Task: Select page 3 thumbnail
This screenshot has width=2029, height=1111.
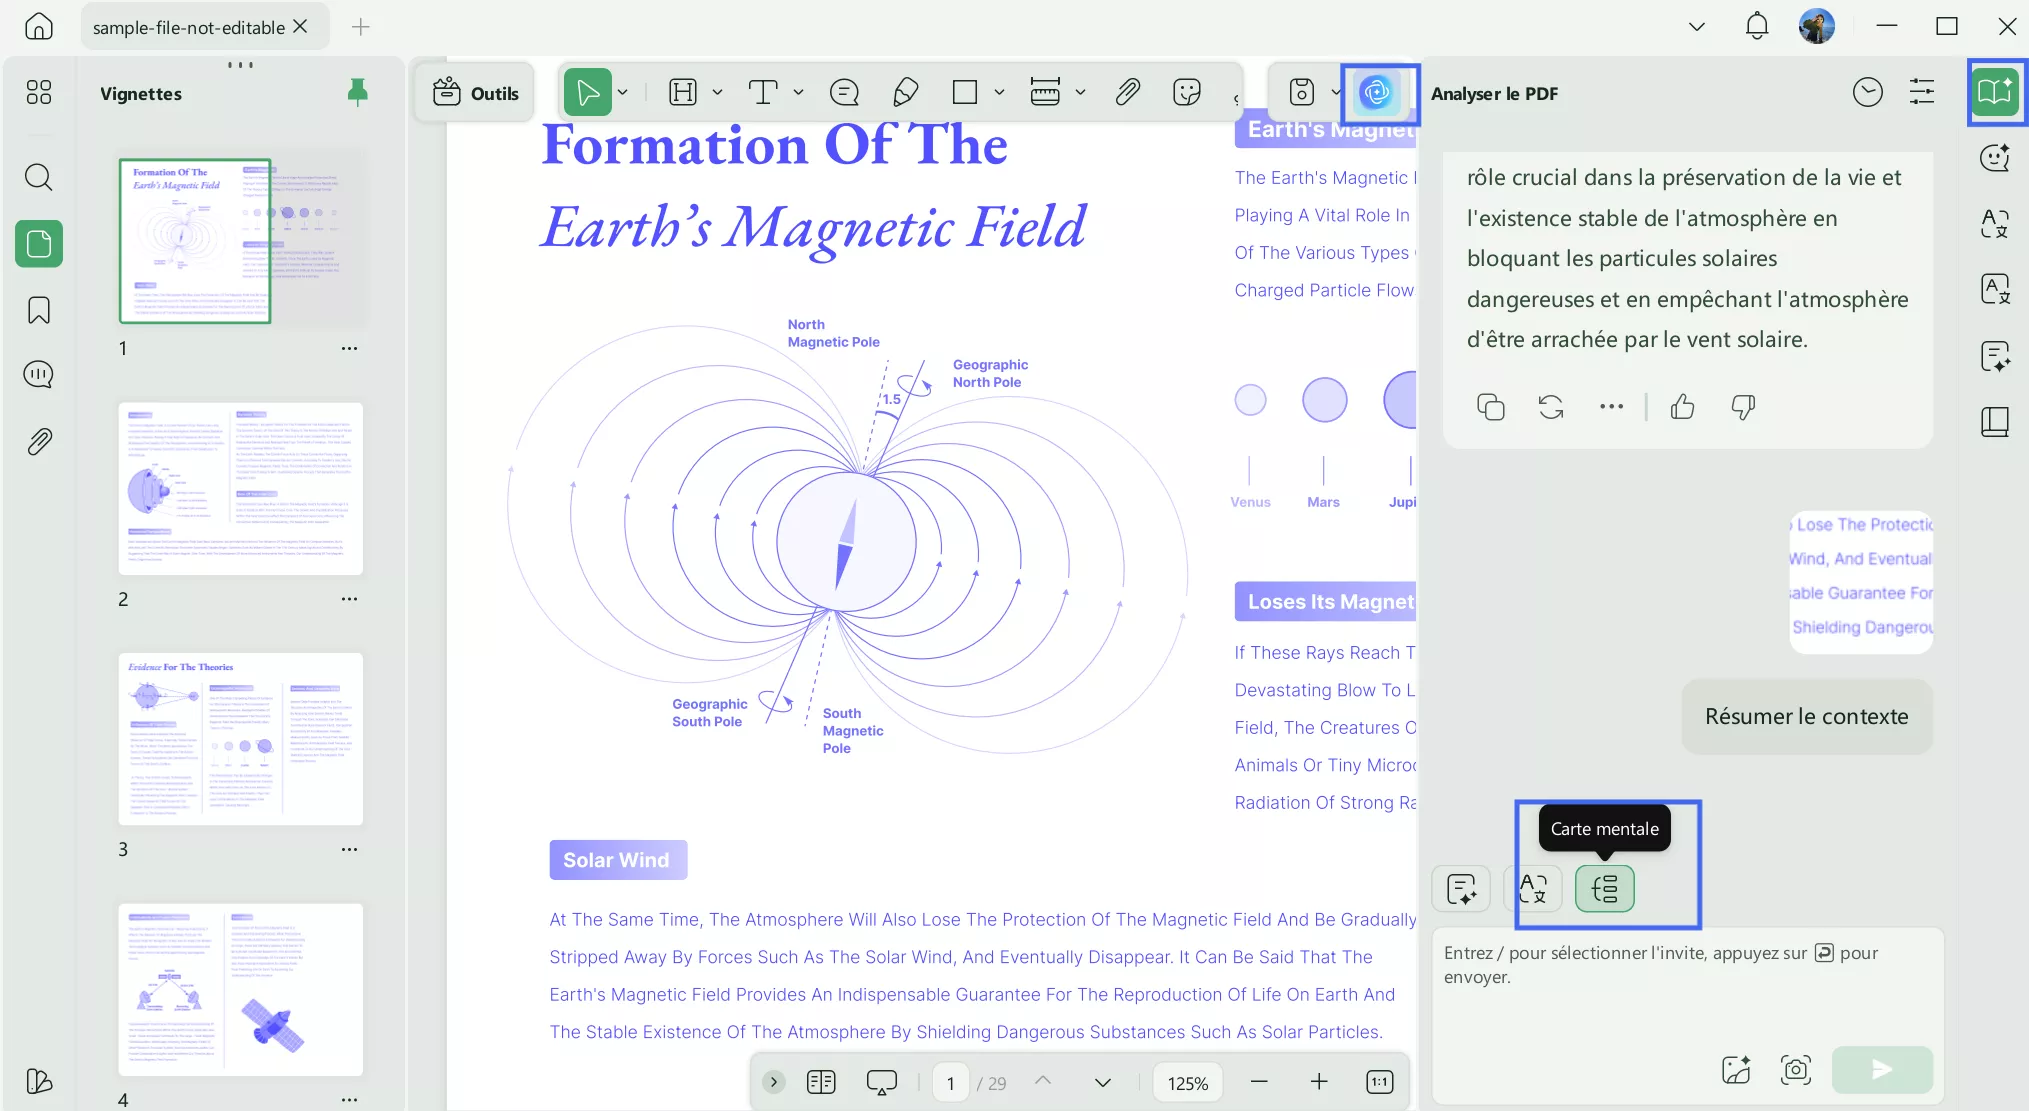Action: point(240,740)
